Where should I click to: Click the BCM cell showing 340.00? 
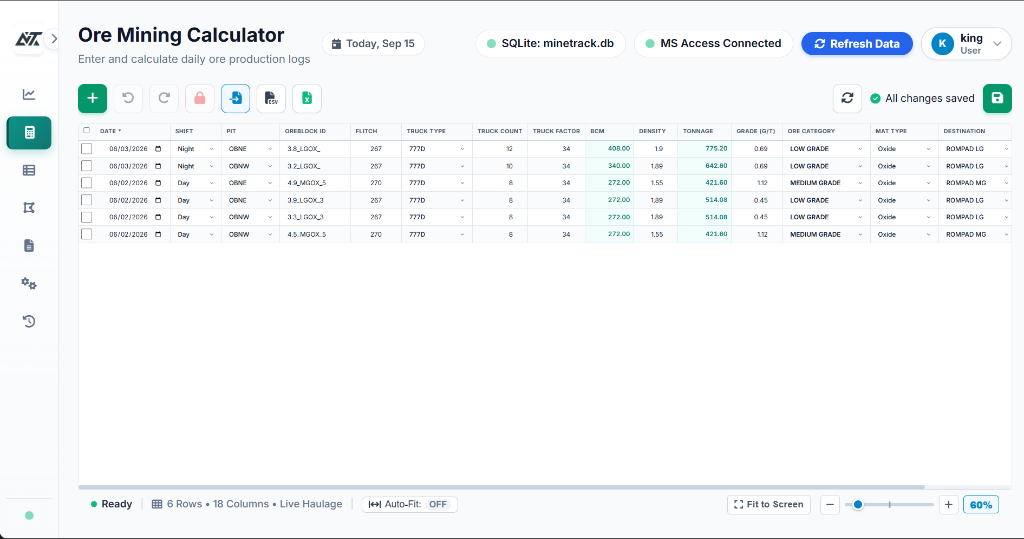click(609, 166)
